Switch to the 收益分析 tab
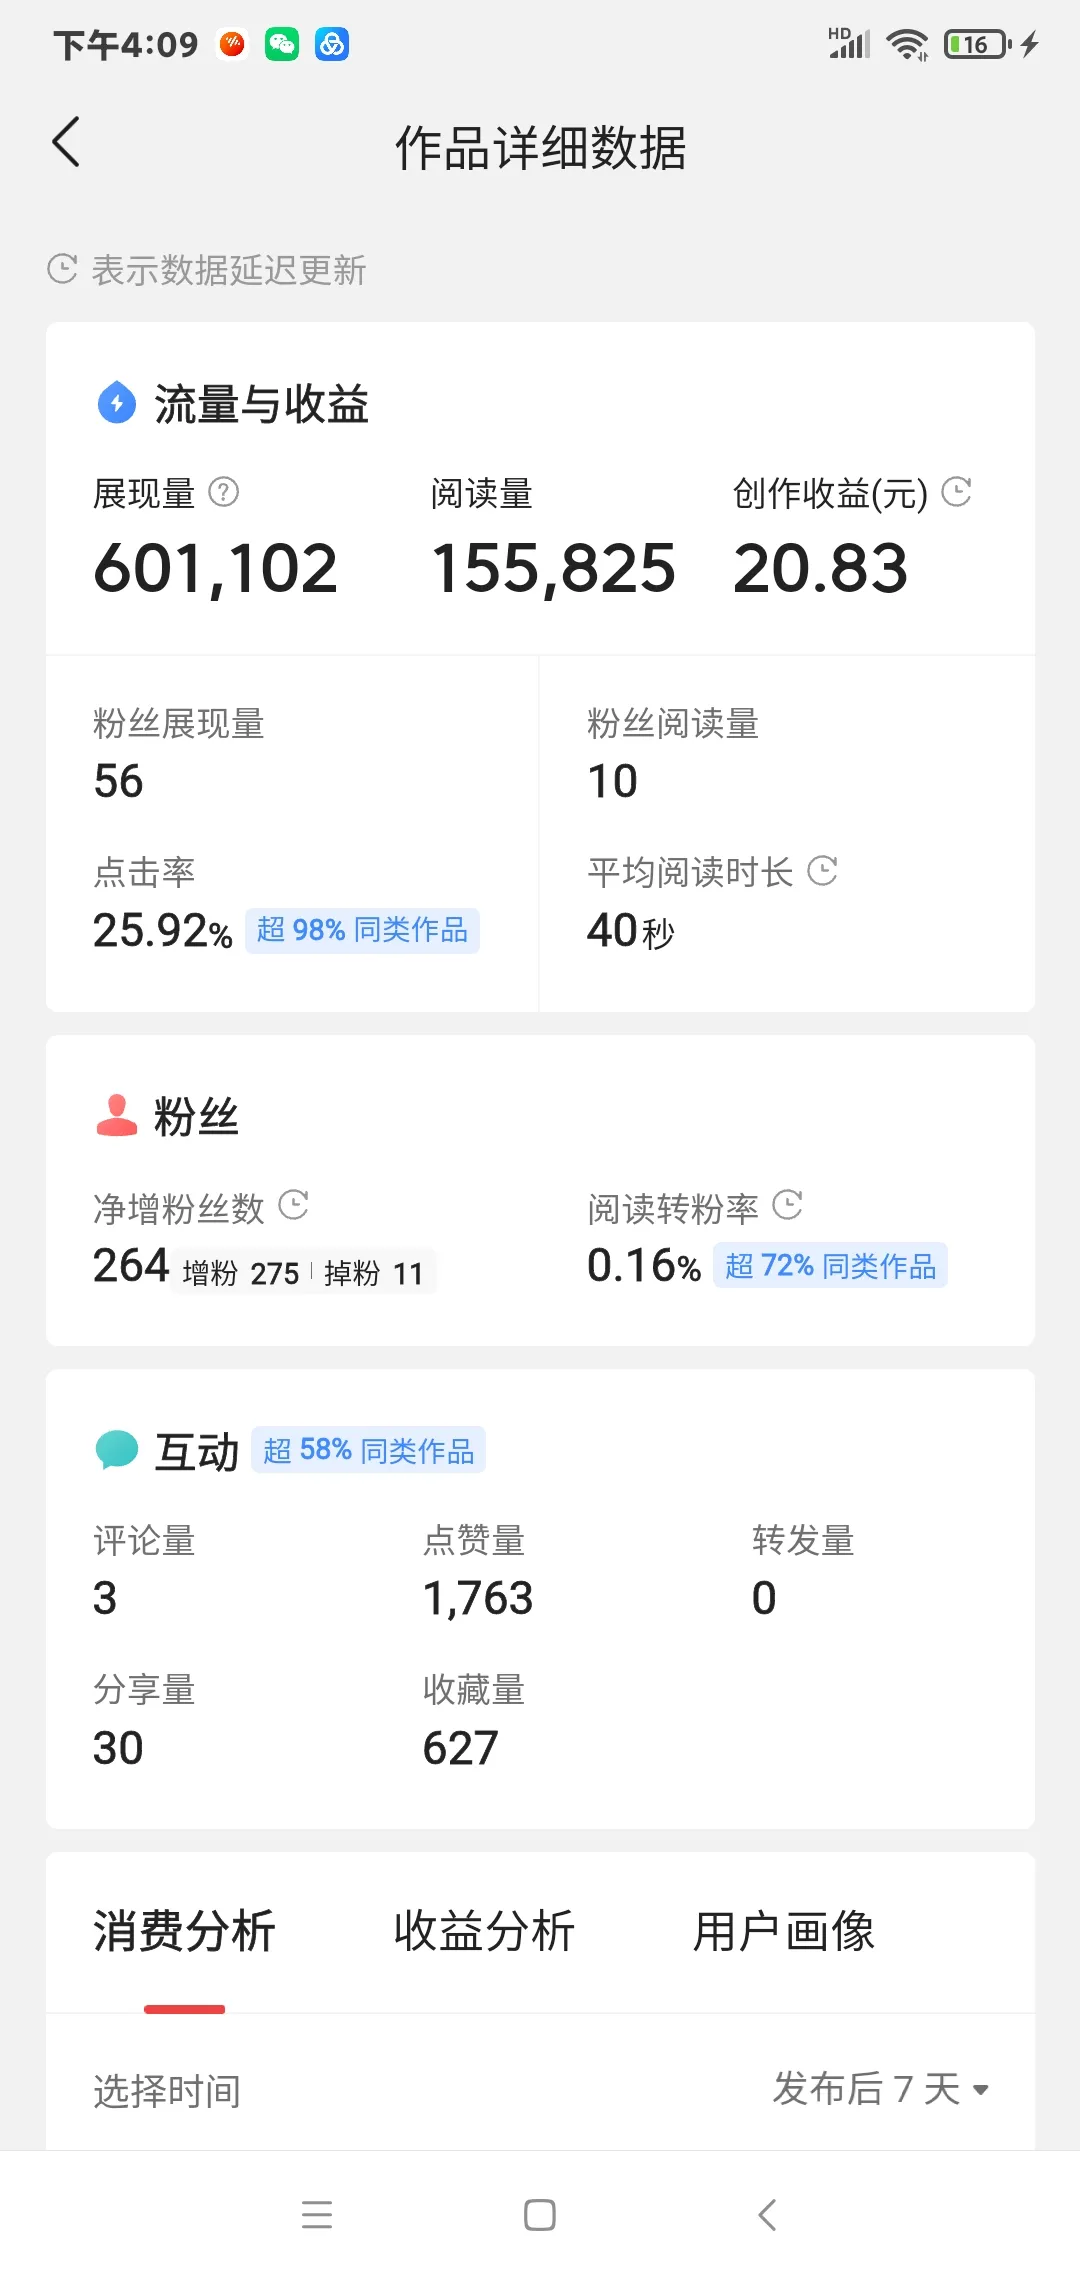 coord(484,1931)
